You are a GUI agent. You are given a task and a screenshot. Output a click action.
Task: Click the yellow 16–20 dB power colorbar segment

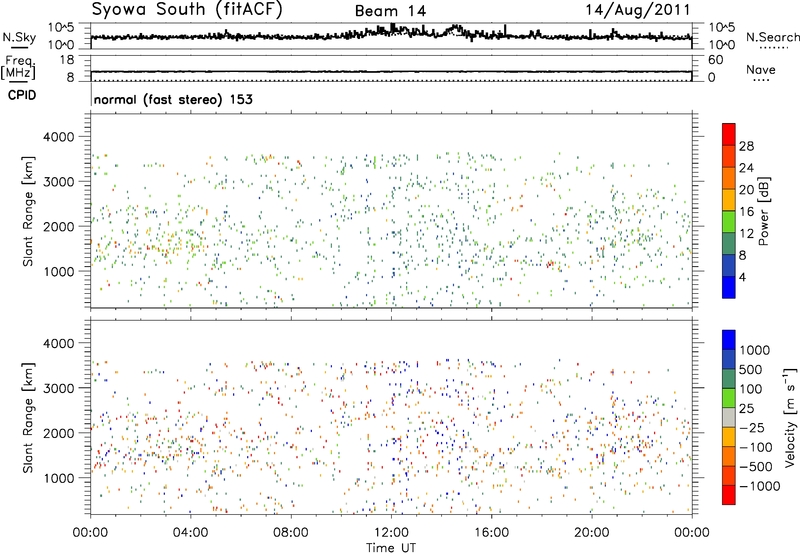729,200
